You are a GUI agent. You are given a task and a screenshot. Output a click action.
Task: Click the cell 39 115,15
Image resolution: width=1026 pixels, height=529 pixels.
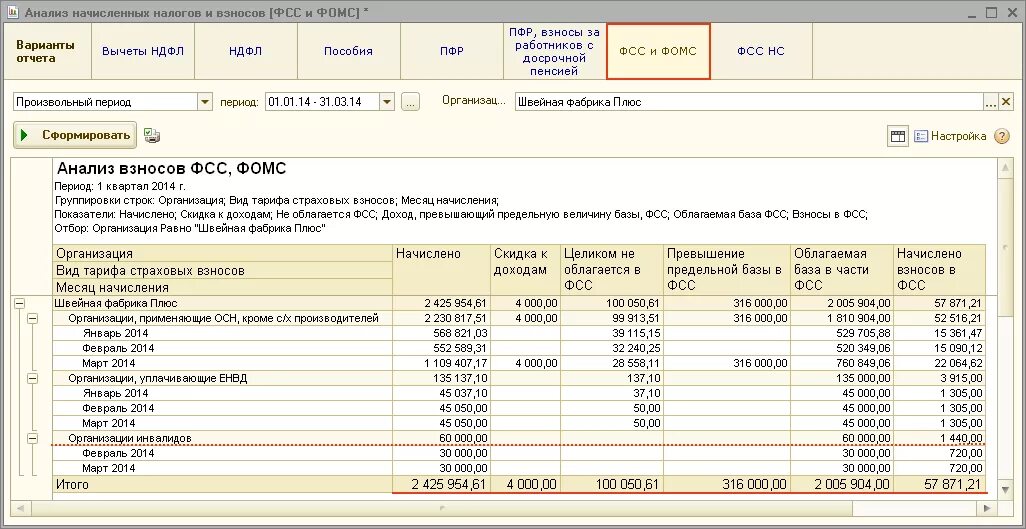(612, 333)
